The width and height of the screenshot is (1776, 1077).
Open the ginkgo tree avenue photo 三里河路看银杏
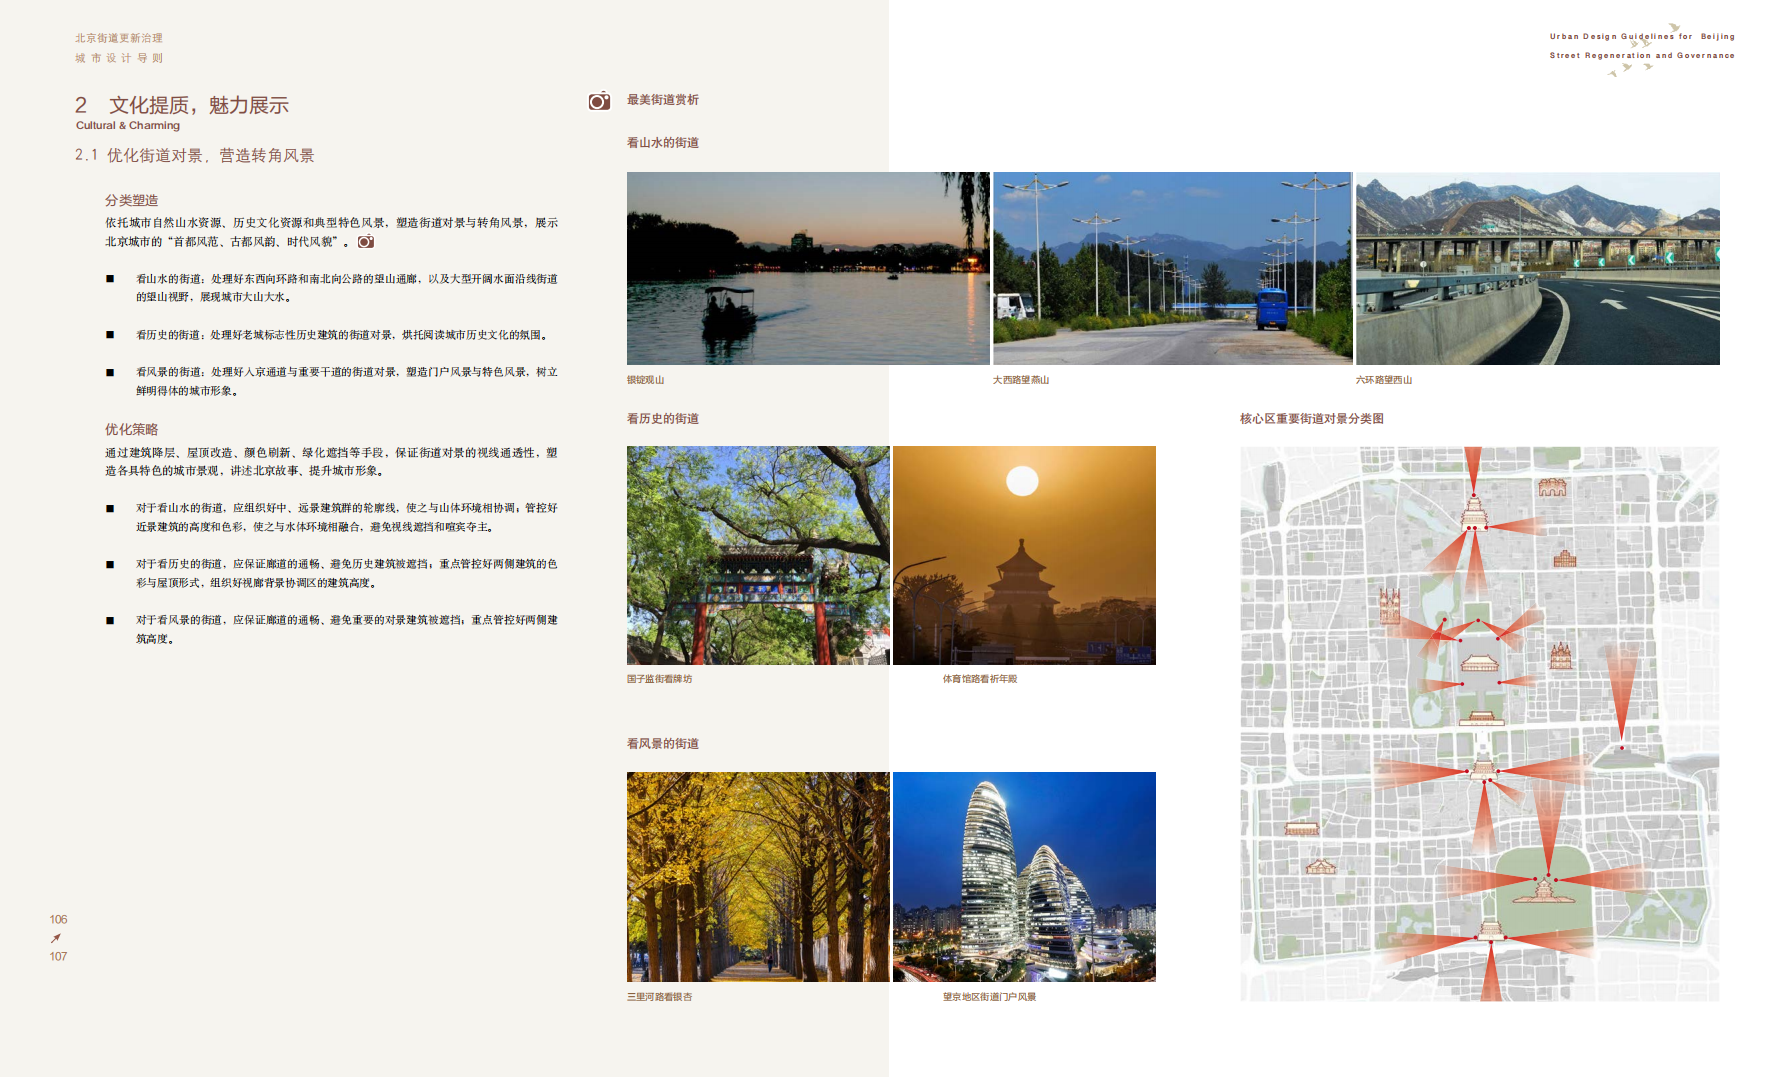pyautogui.click(x=758, y=876)
